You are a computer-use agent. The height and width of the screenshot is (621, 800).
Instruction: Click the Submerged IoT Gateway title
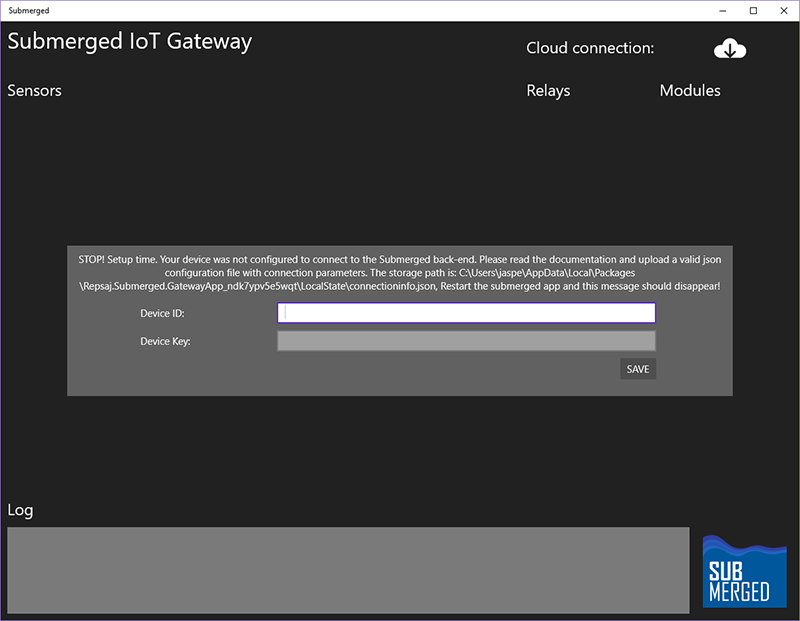[x=130, y=41]
